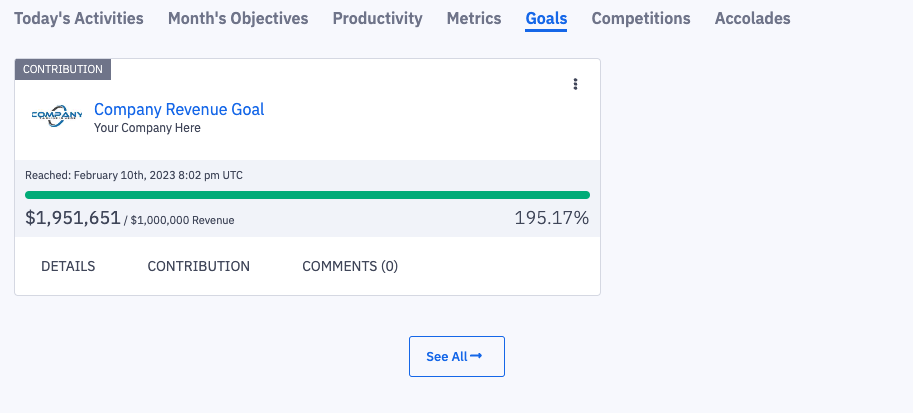Select the Metrics tab

pos(474,18)
